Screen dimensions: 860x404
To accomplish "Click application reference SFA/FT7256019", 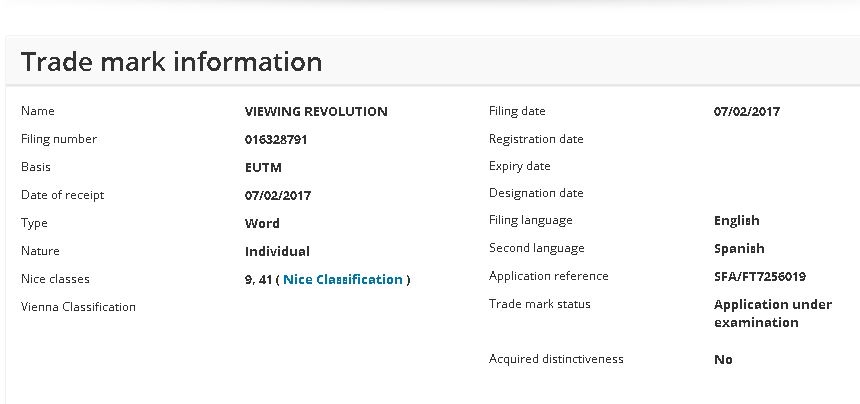I will pyautogui.click(x=760, y=277).
